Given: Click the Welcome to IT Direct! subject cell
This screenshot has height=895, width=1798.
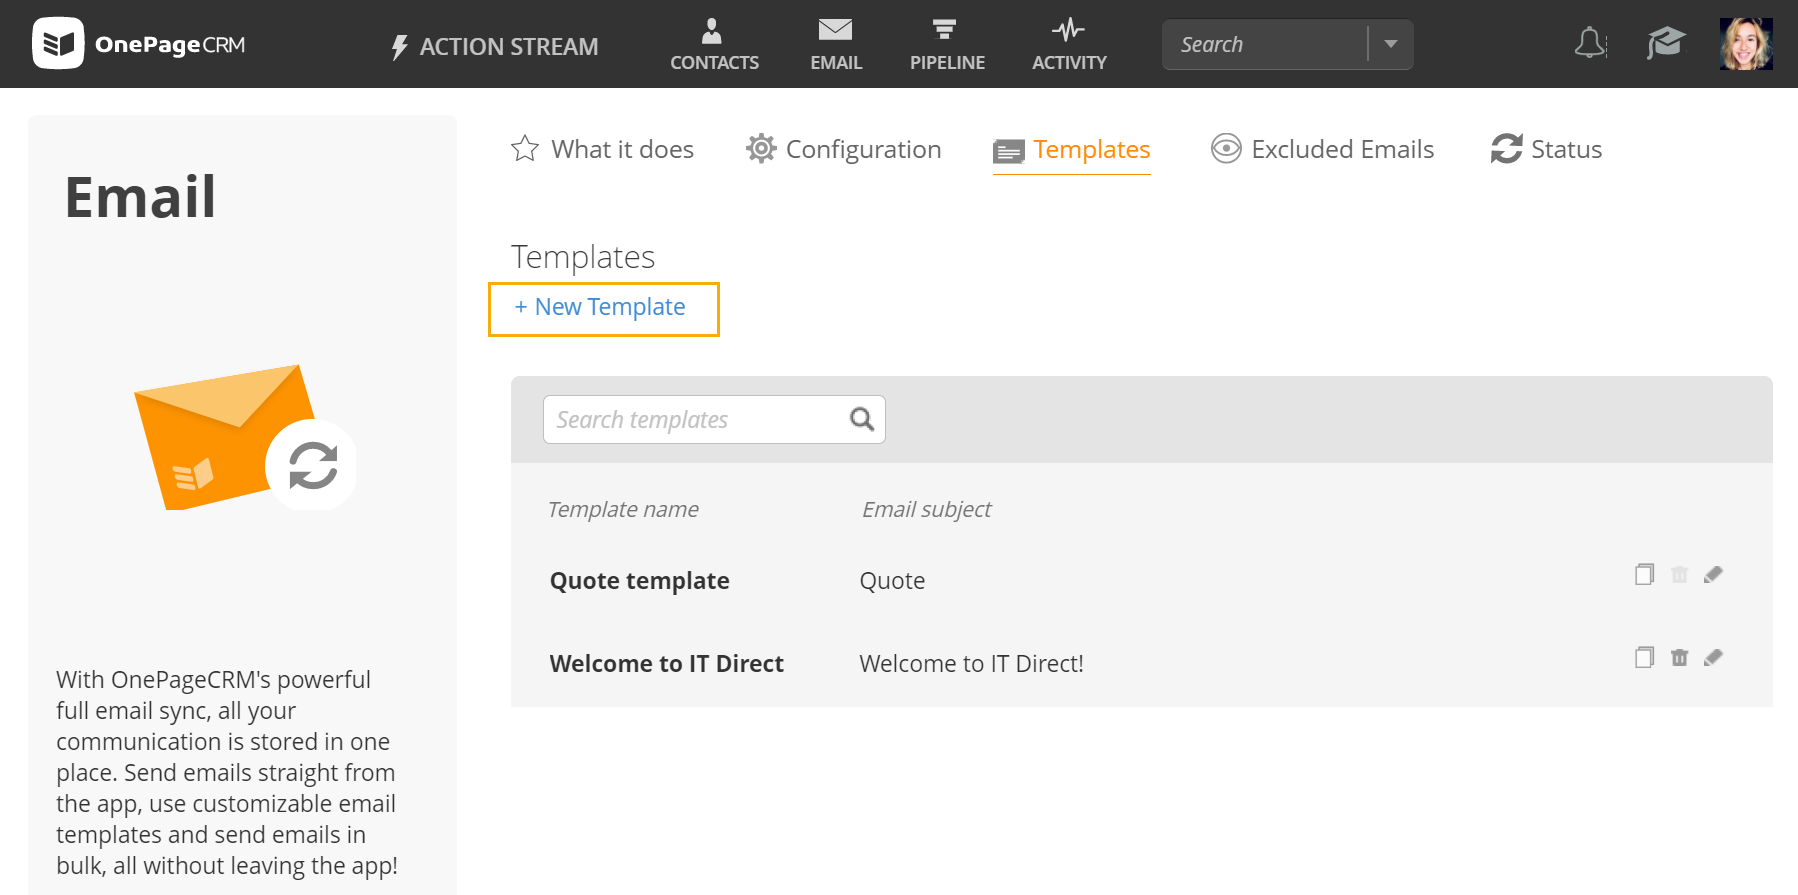Looking at the screenshot, I should (x=971, y=664).
